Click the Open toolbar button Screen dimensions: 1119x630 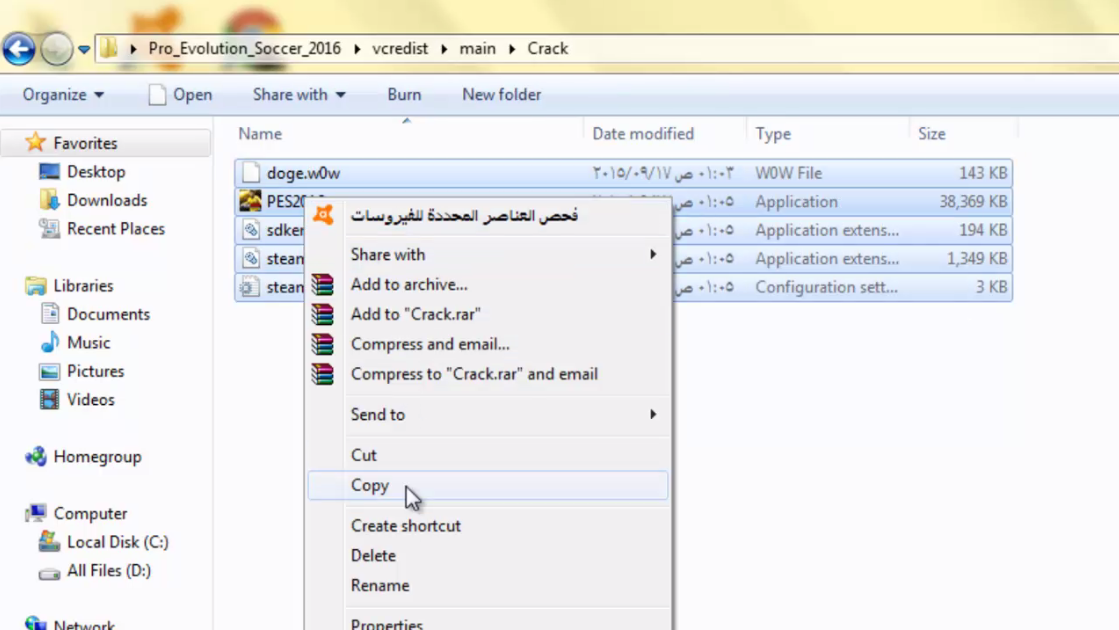[181, 95]
